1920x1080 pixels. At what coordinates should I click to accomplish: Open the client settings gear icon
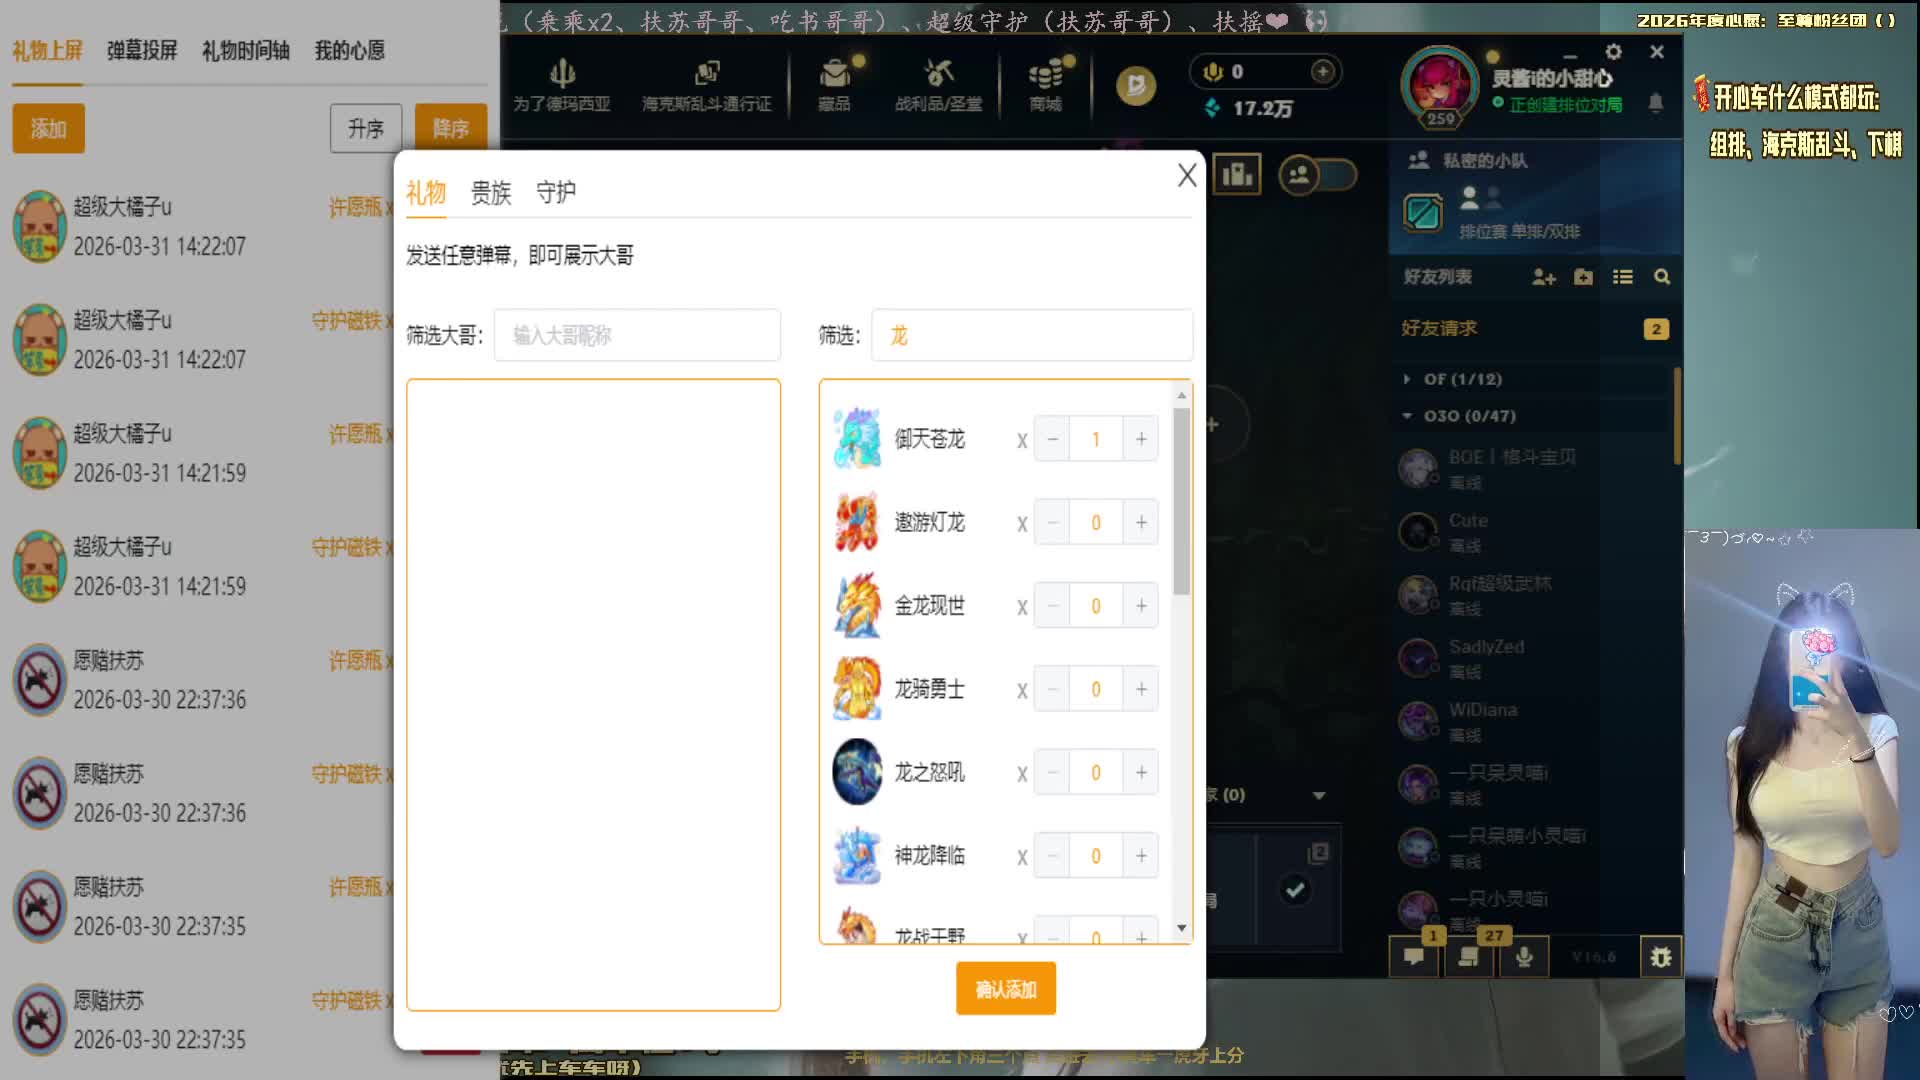click(1613, 52)
